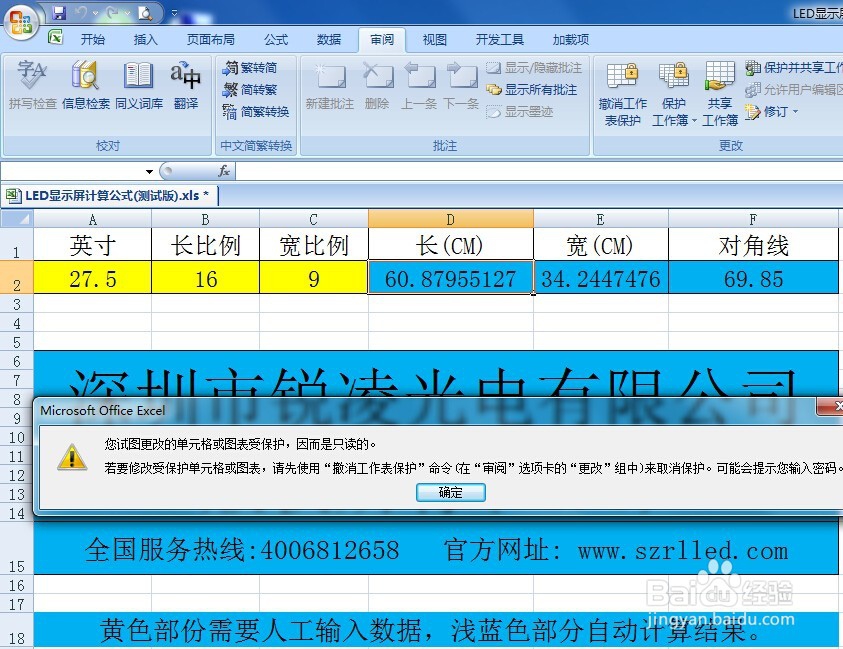Open the Name Box dropdown arrow
This screenshot has width=843, height=649.
click(x=149, y=172)
